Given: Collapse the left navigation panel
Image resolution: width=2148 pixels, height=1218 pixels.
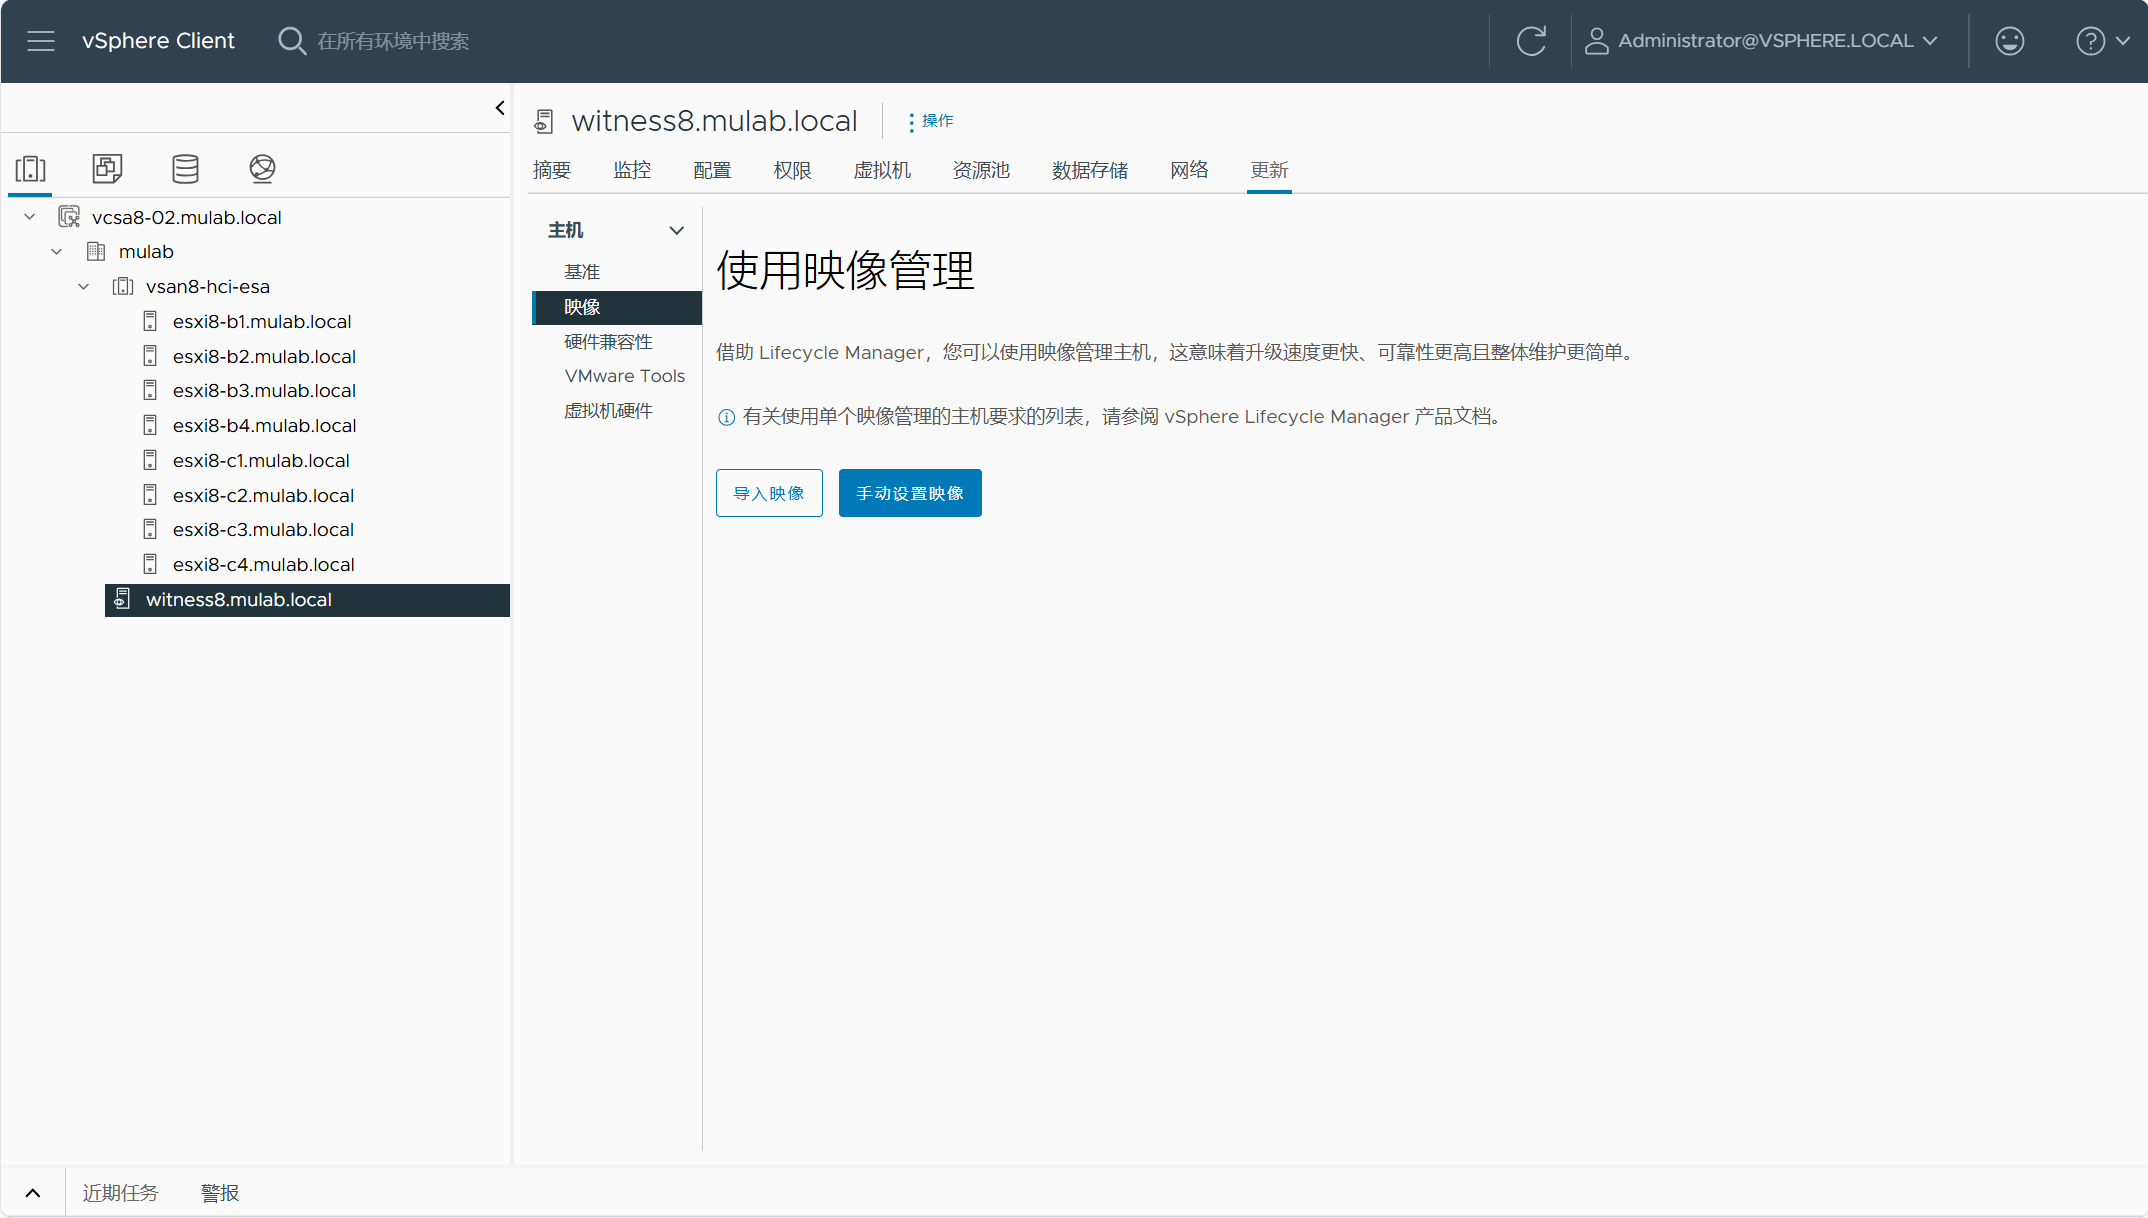Looking at the screenshot, I should 500,108.
